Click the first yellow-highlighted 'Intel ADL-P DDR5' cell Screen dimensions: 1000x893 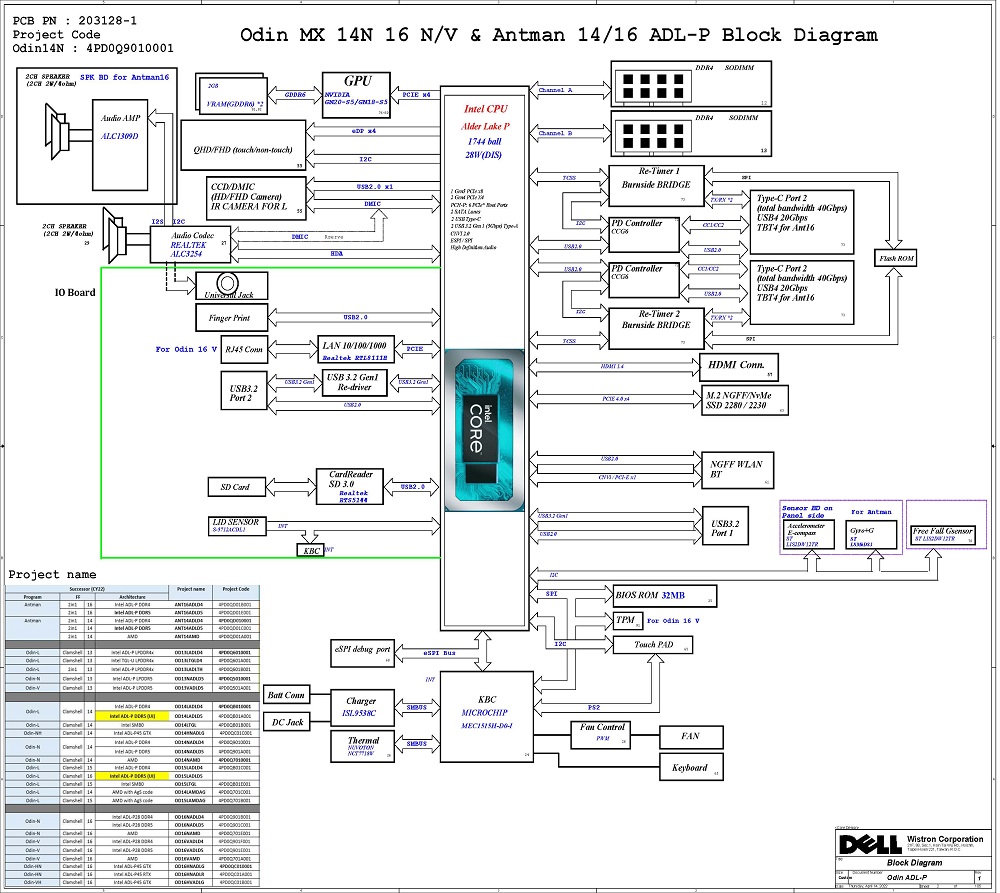point(132,716)
